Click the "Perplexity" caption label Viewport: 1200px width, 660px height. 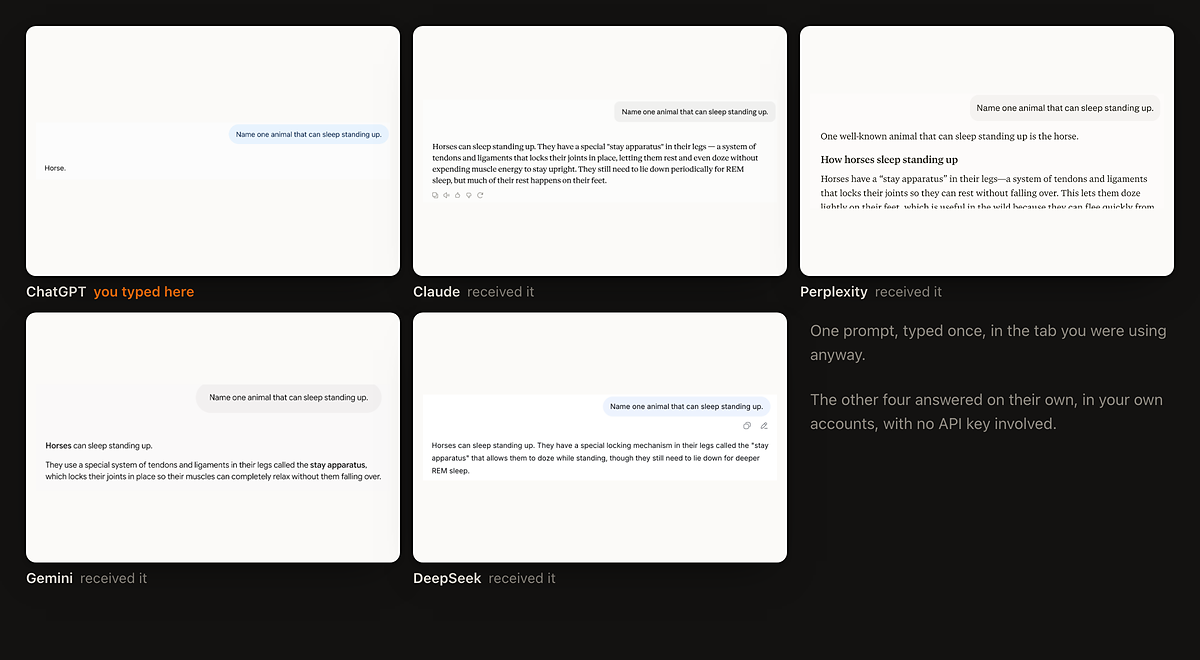(x=834, y=292)
